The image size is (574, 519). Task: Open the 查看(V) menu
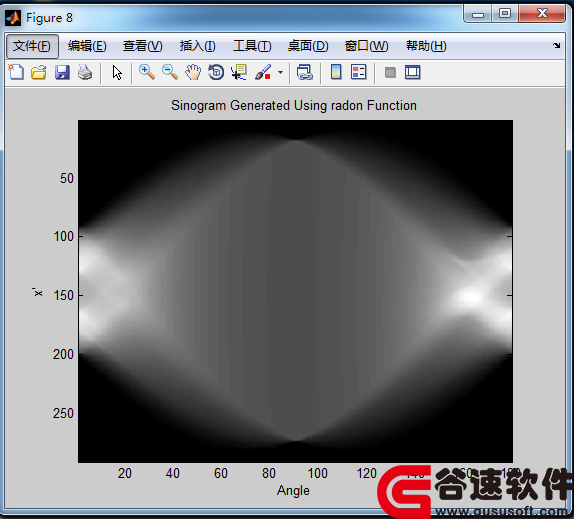pyautogui.click(x=142, y=46)
